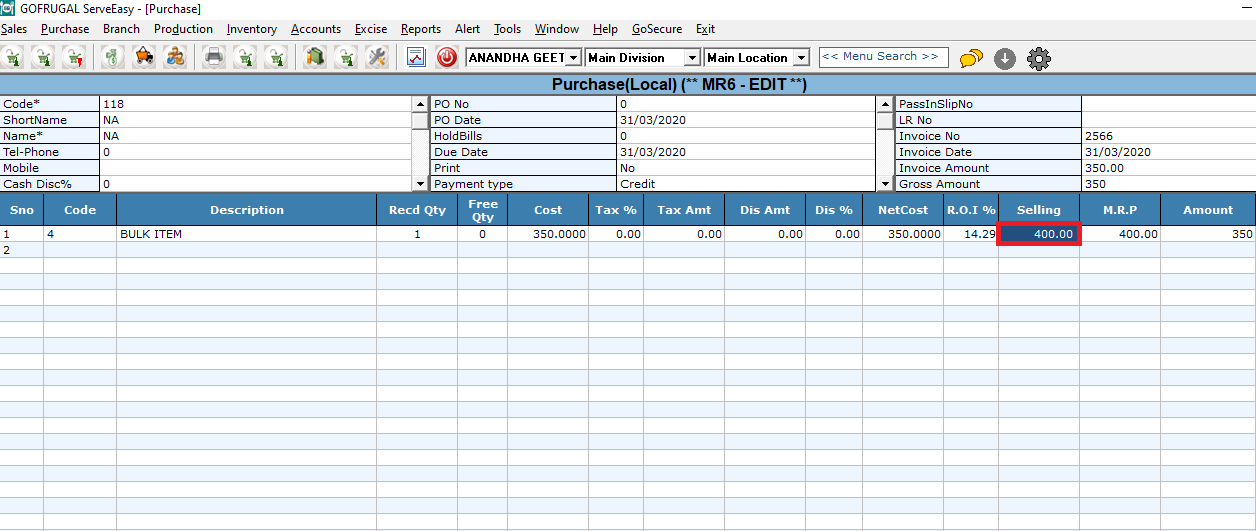Click the orange shopping basket icon
This screenshot has height=531, width=1256.
coord(144,57)
